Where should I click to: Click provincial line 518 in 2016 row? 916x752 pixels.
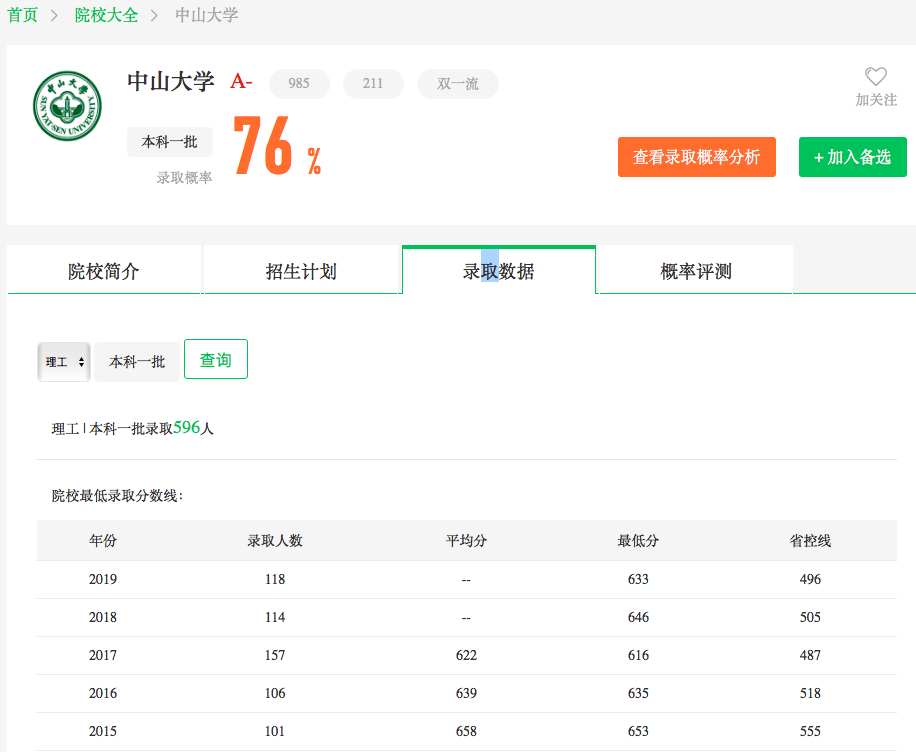point(810,693)
